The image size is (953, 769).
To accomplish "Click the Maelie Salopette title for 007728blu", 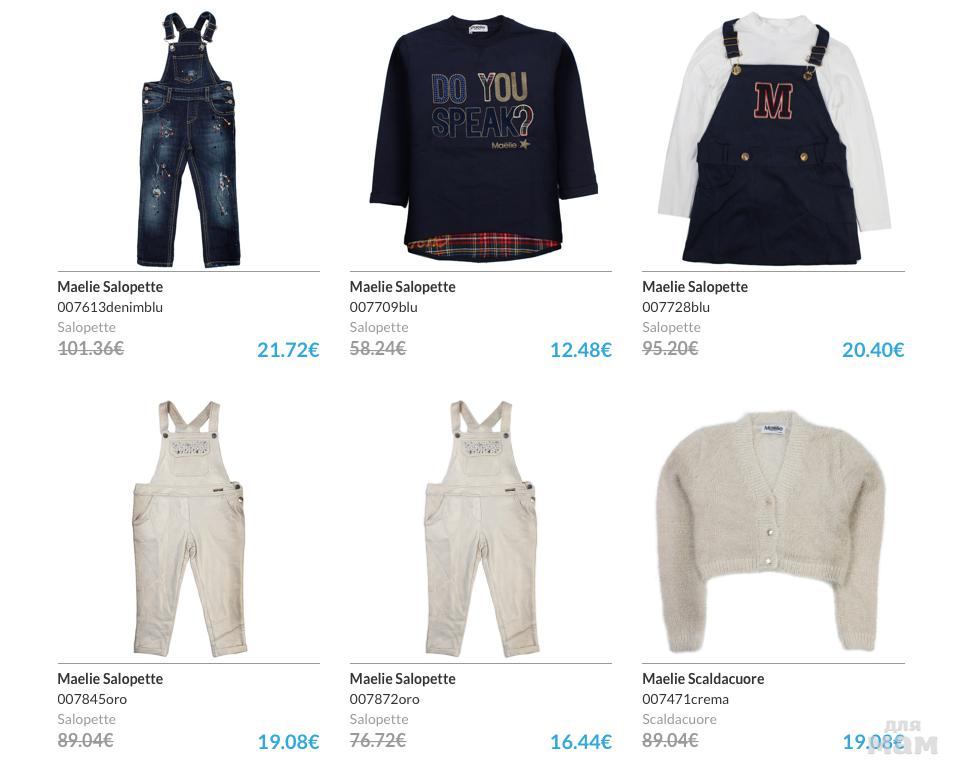I will point(695,286).
